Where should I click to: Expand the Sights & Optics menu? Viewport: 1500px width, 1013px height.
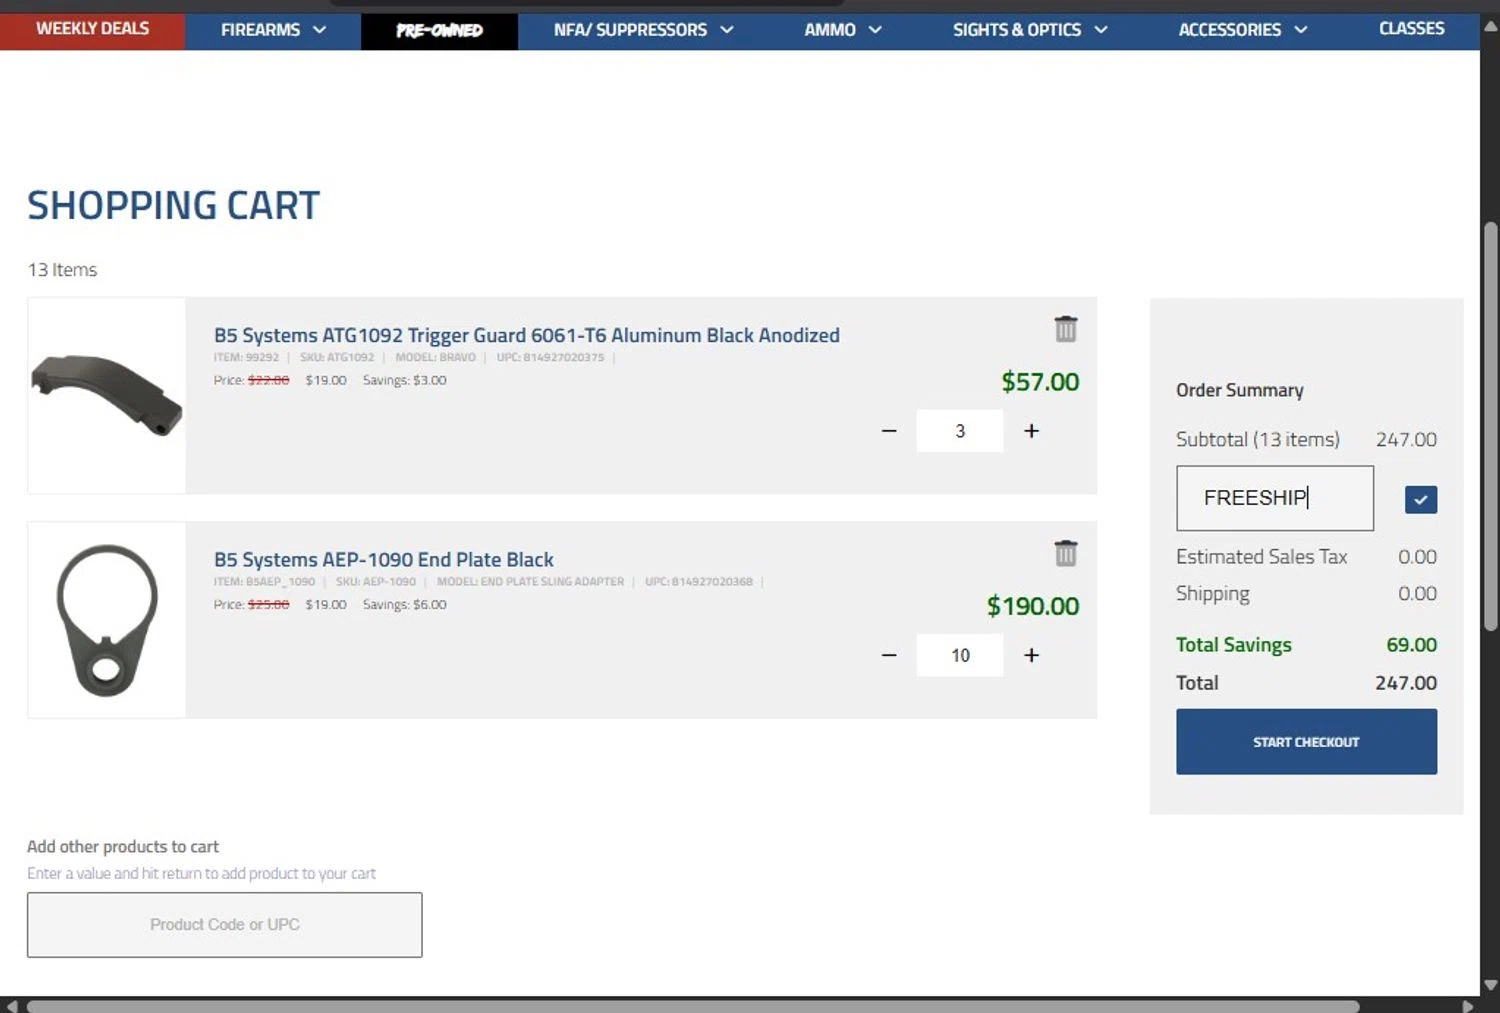(x=1030, y=30)
